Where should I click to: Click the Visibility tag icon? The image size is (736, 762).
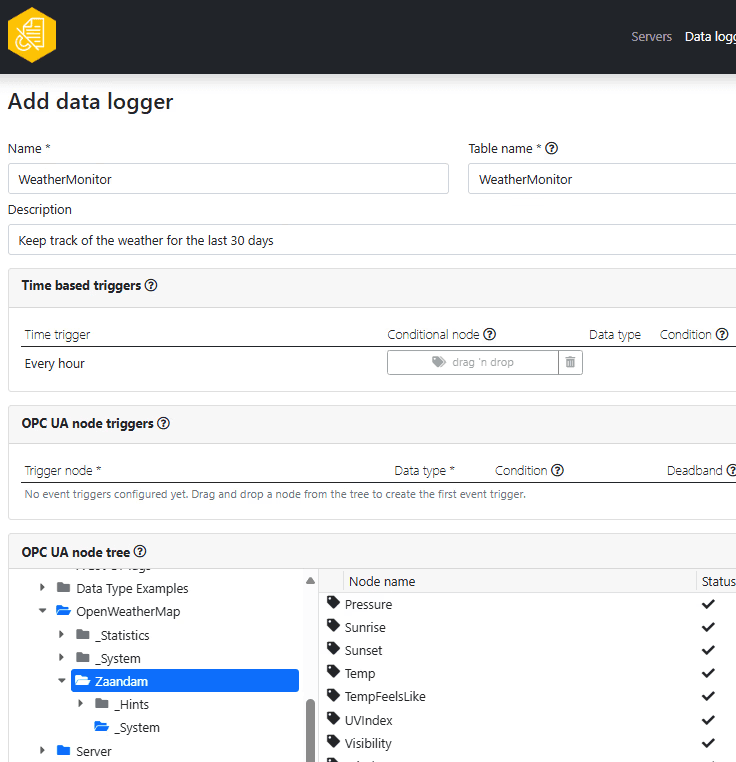(333, 742)
